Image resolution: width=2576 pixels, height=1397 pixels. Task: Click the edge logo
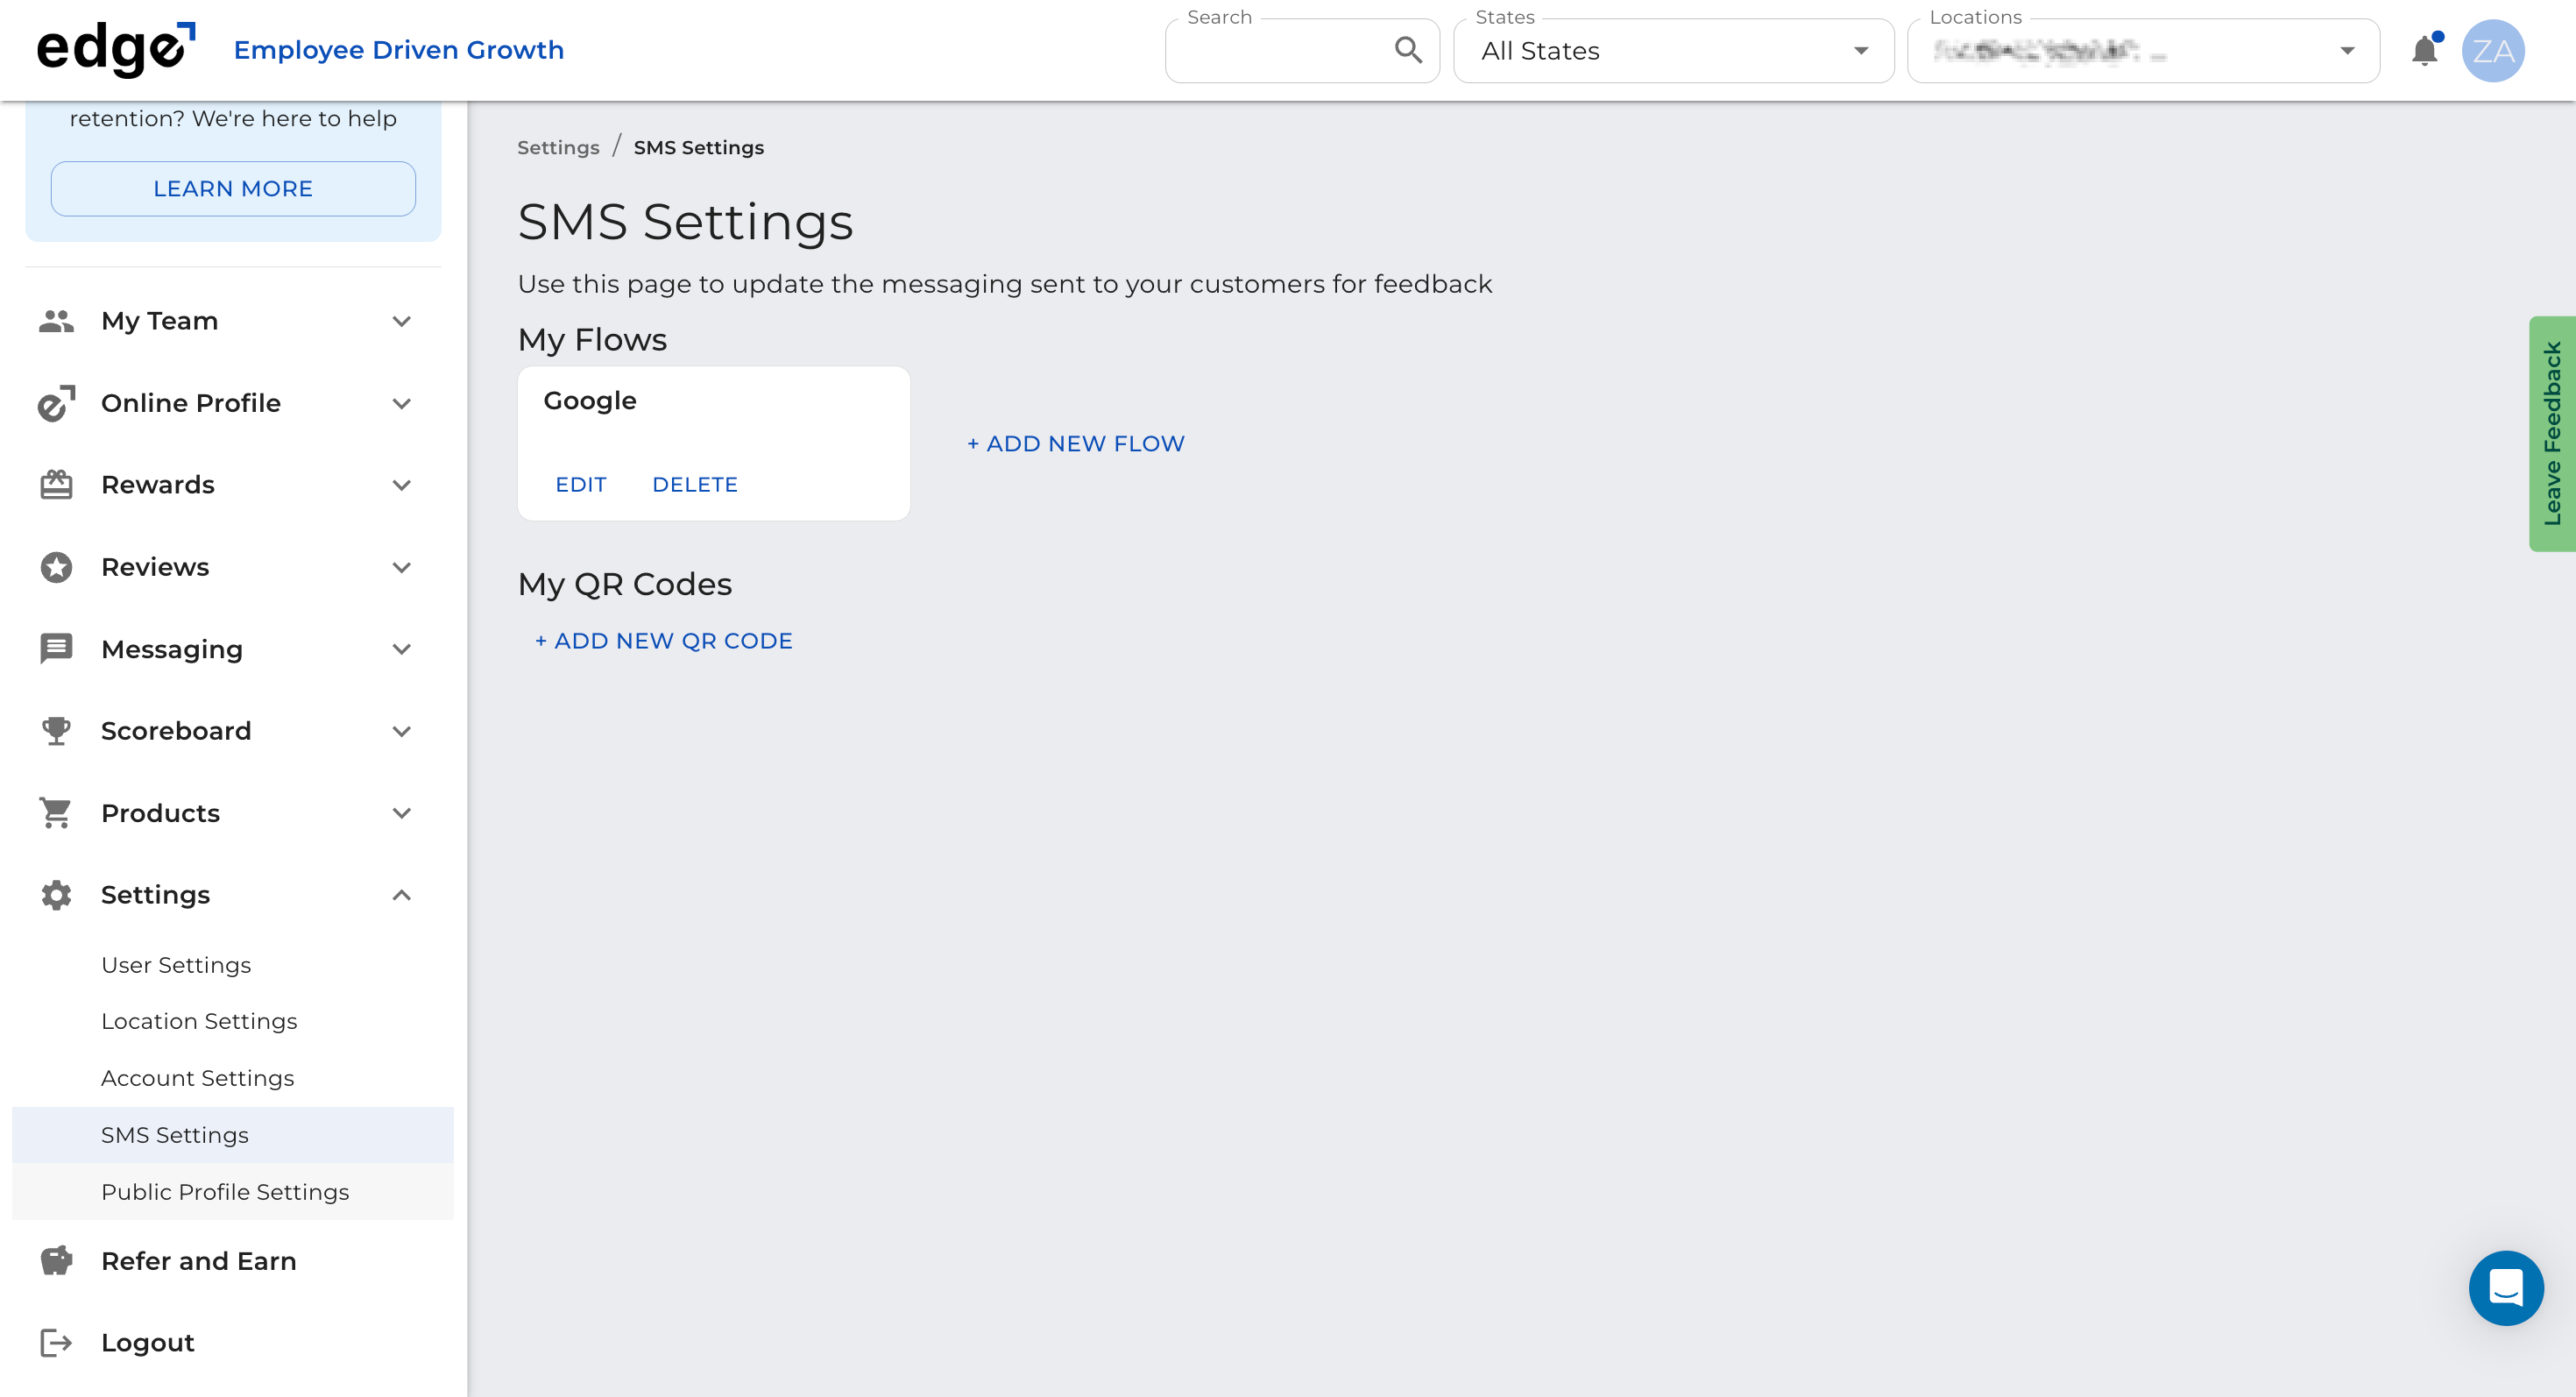115,49
